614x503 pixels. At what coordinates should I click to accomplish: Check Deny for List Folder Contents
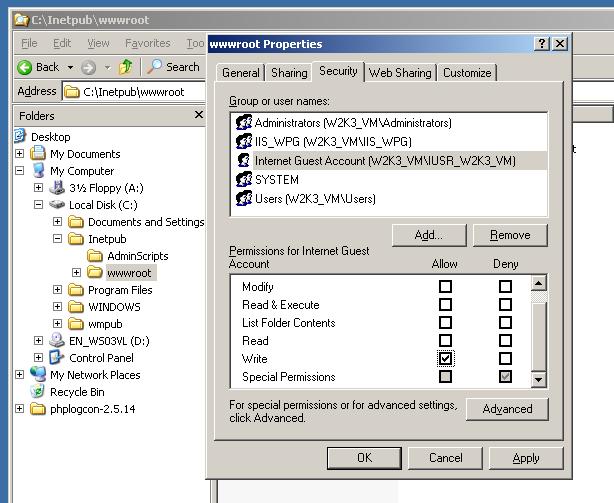505,323
